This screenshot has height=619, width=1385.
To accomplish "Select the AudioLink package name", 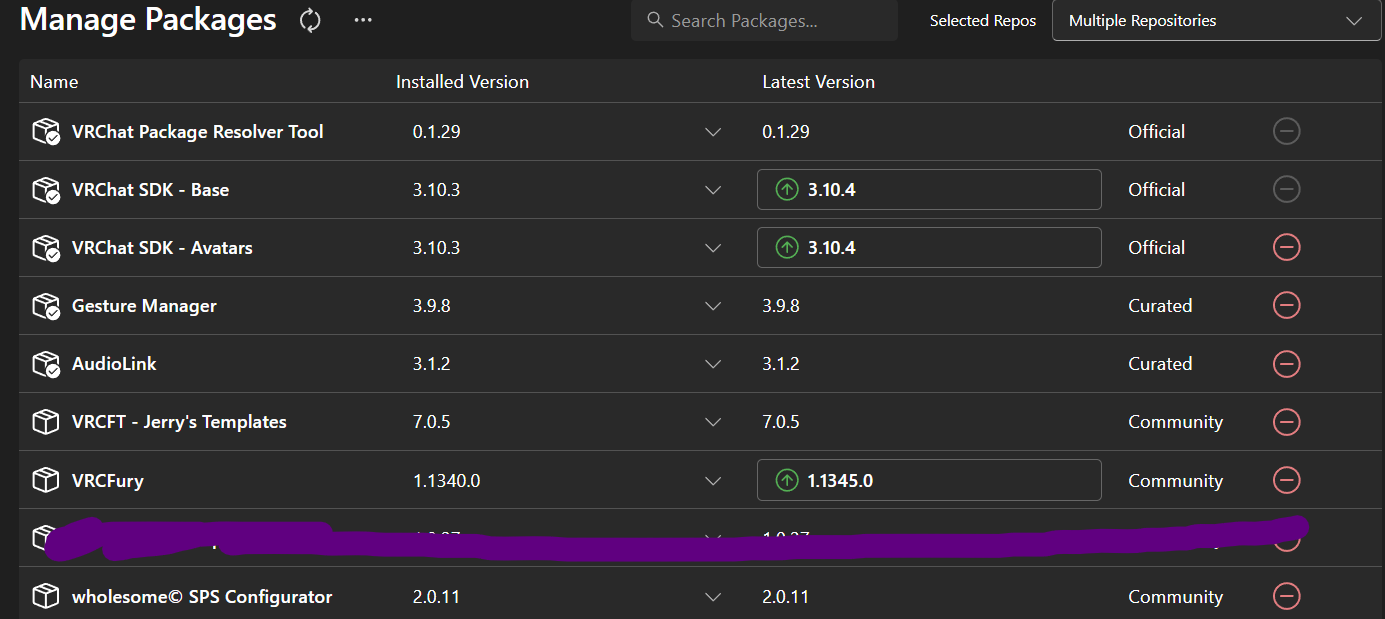I will coord(114,364).
